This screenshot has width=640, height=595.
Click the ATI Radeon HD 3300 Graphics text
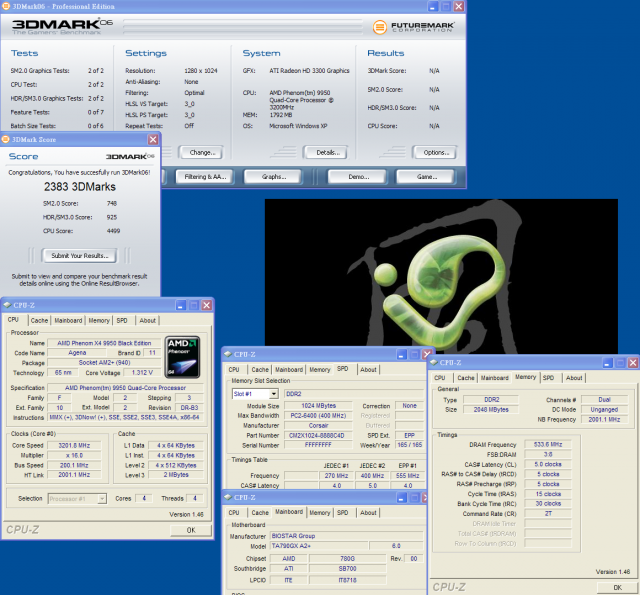pyautogui.click(x=309, y=71)
